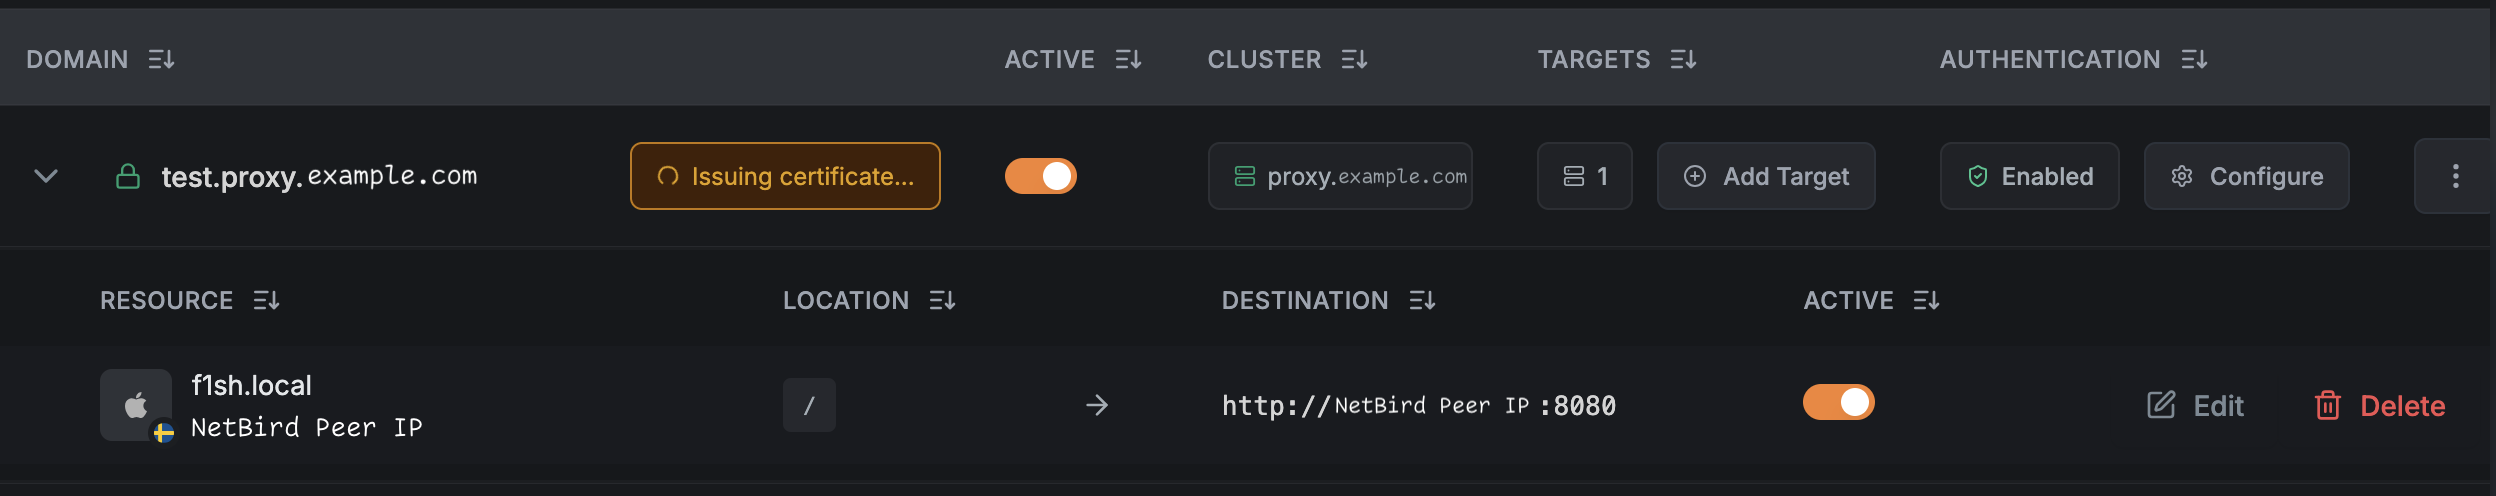
Task: Click the Destination column sort icon
Action: pos(1422,300)
